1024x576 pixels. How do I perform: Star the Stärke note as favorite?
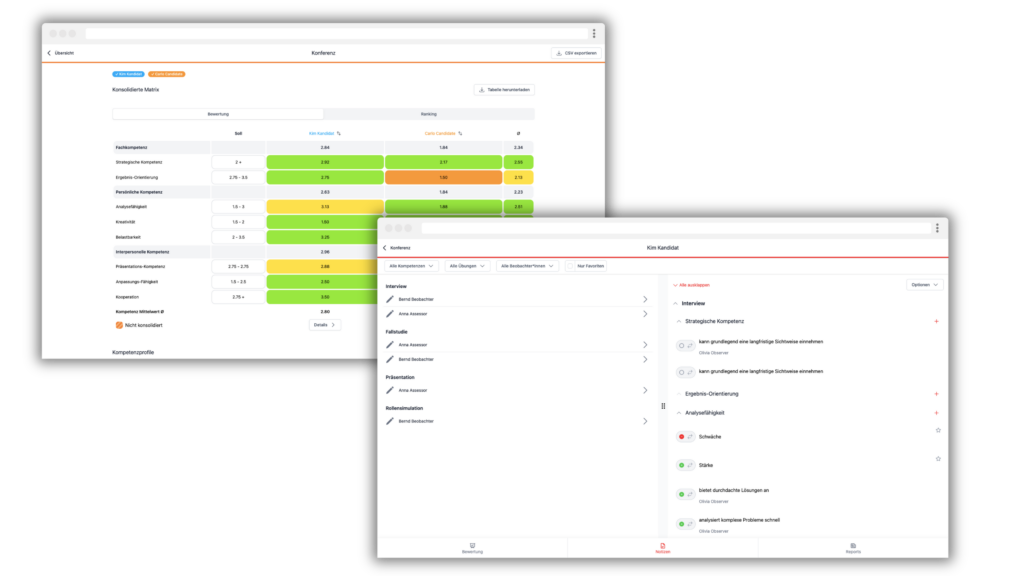(938, 459)
